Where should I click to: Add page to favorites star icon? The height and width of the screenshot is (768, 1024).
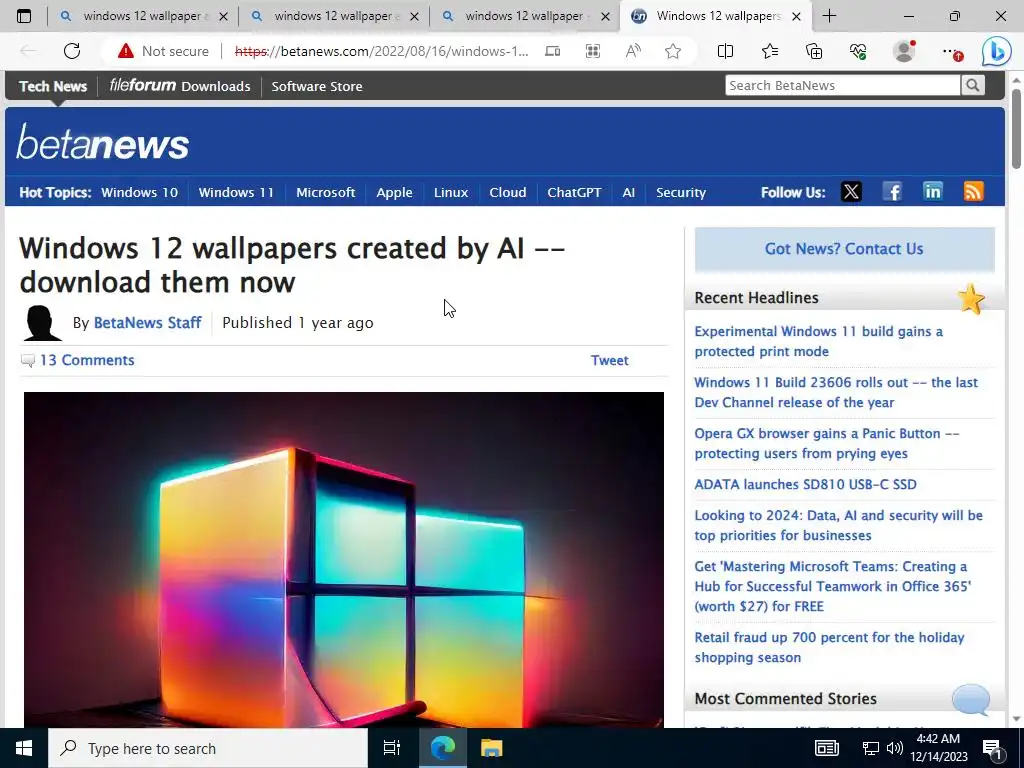[x=673, y=51]
